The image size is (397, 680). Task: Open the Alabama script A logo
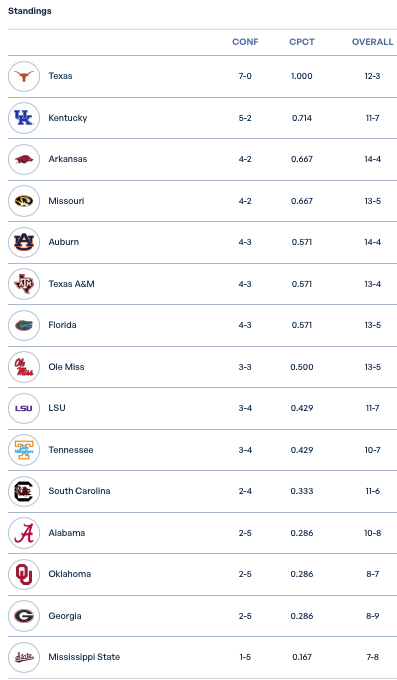(24, 533)
